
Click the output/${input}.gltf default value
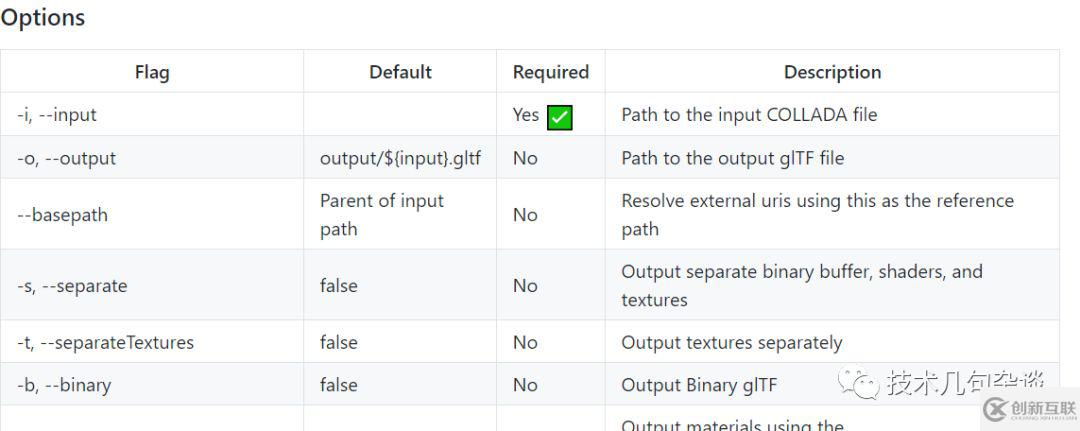[400, 158]
